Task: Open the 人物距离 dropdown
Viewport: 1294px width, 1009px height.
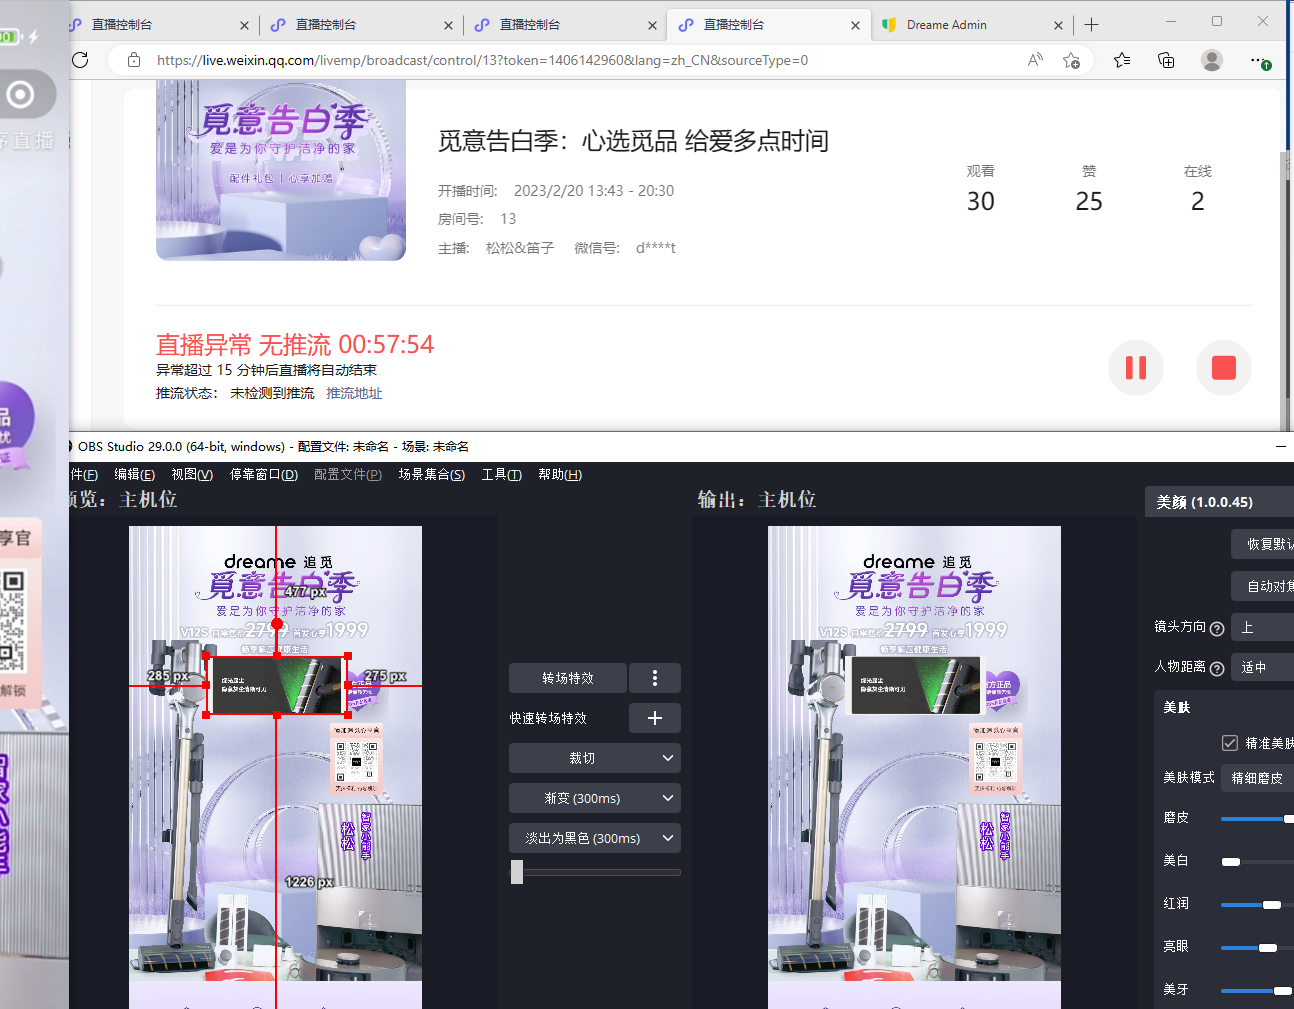Action: click(1263, 667)
